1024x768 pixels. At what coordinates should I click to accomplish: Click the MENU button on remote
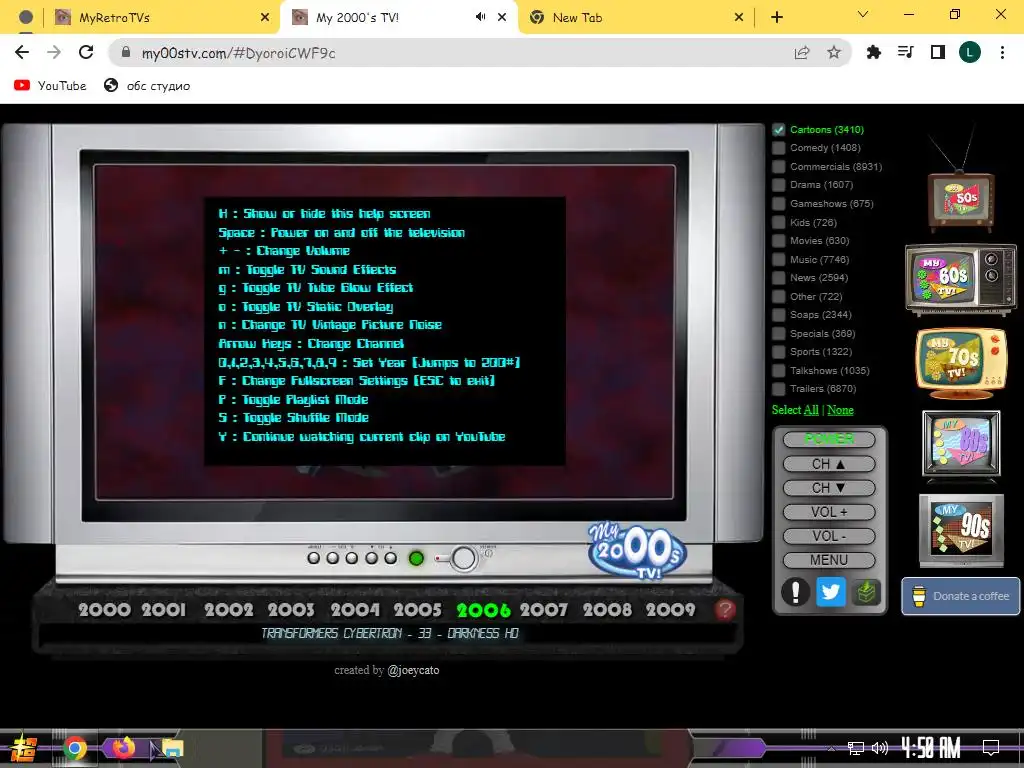point(829,560)
